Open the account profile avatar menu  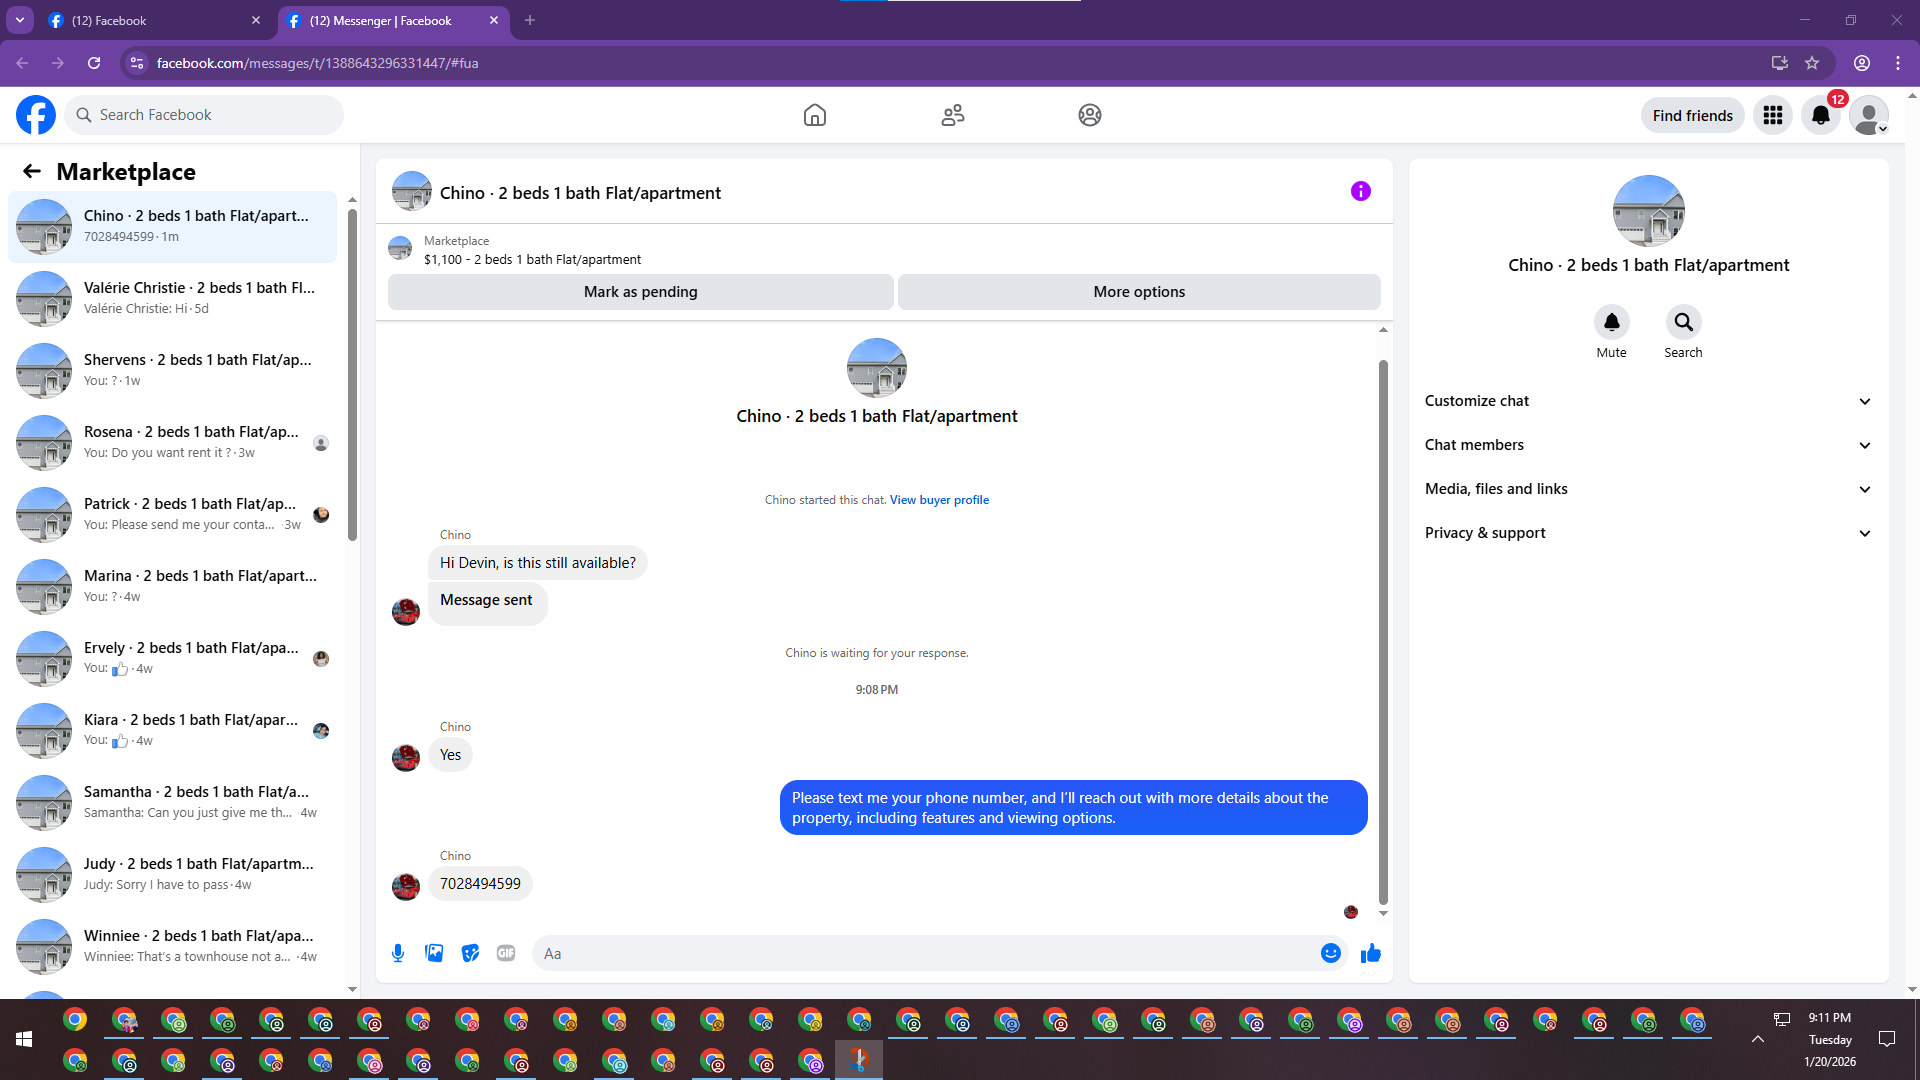click(x=1869, y=115)
